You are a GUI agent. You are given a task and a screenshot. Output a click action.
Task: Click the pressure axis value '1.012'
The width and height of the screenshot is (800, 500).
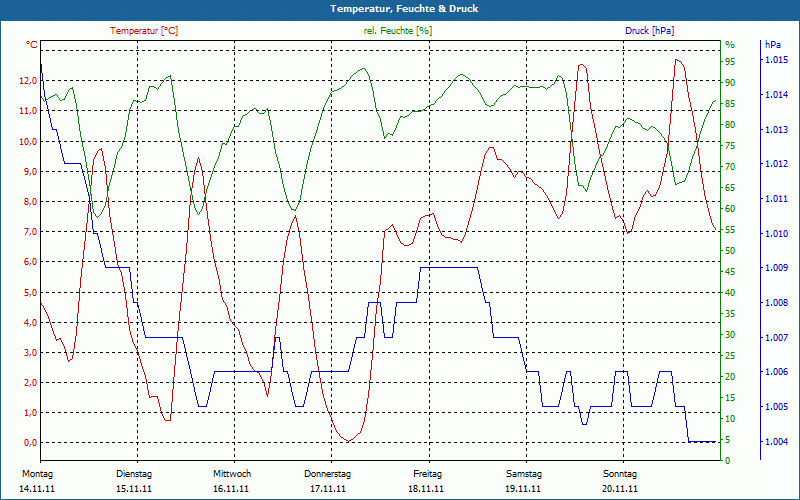point(776,164)
